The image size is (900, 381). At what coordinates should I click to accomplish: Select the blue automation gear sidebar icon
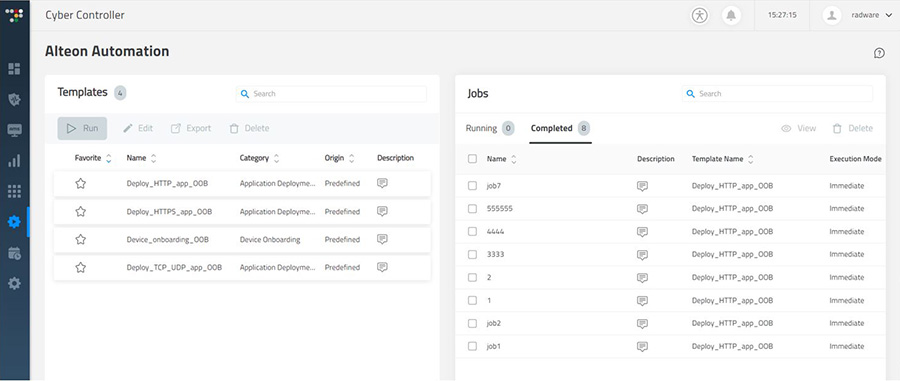[x=14, y=222]
